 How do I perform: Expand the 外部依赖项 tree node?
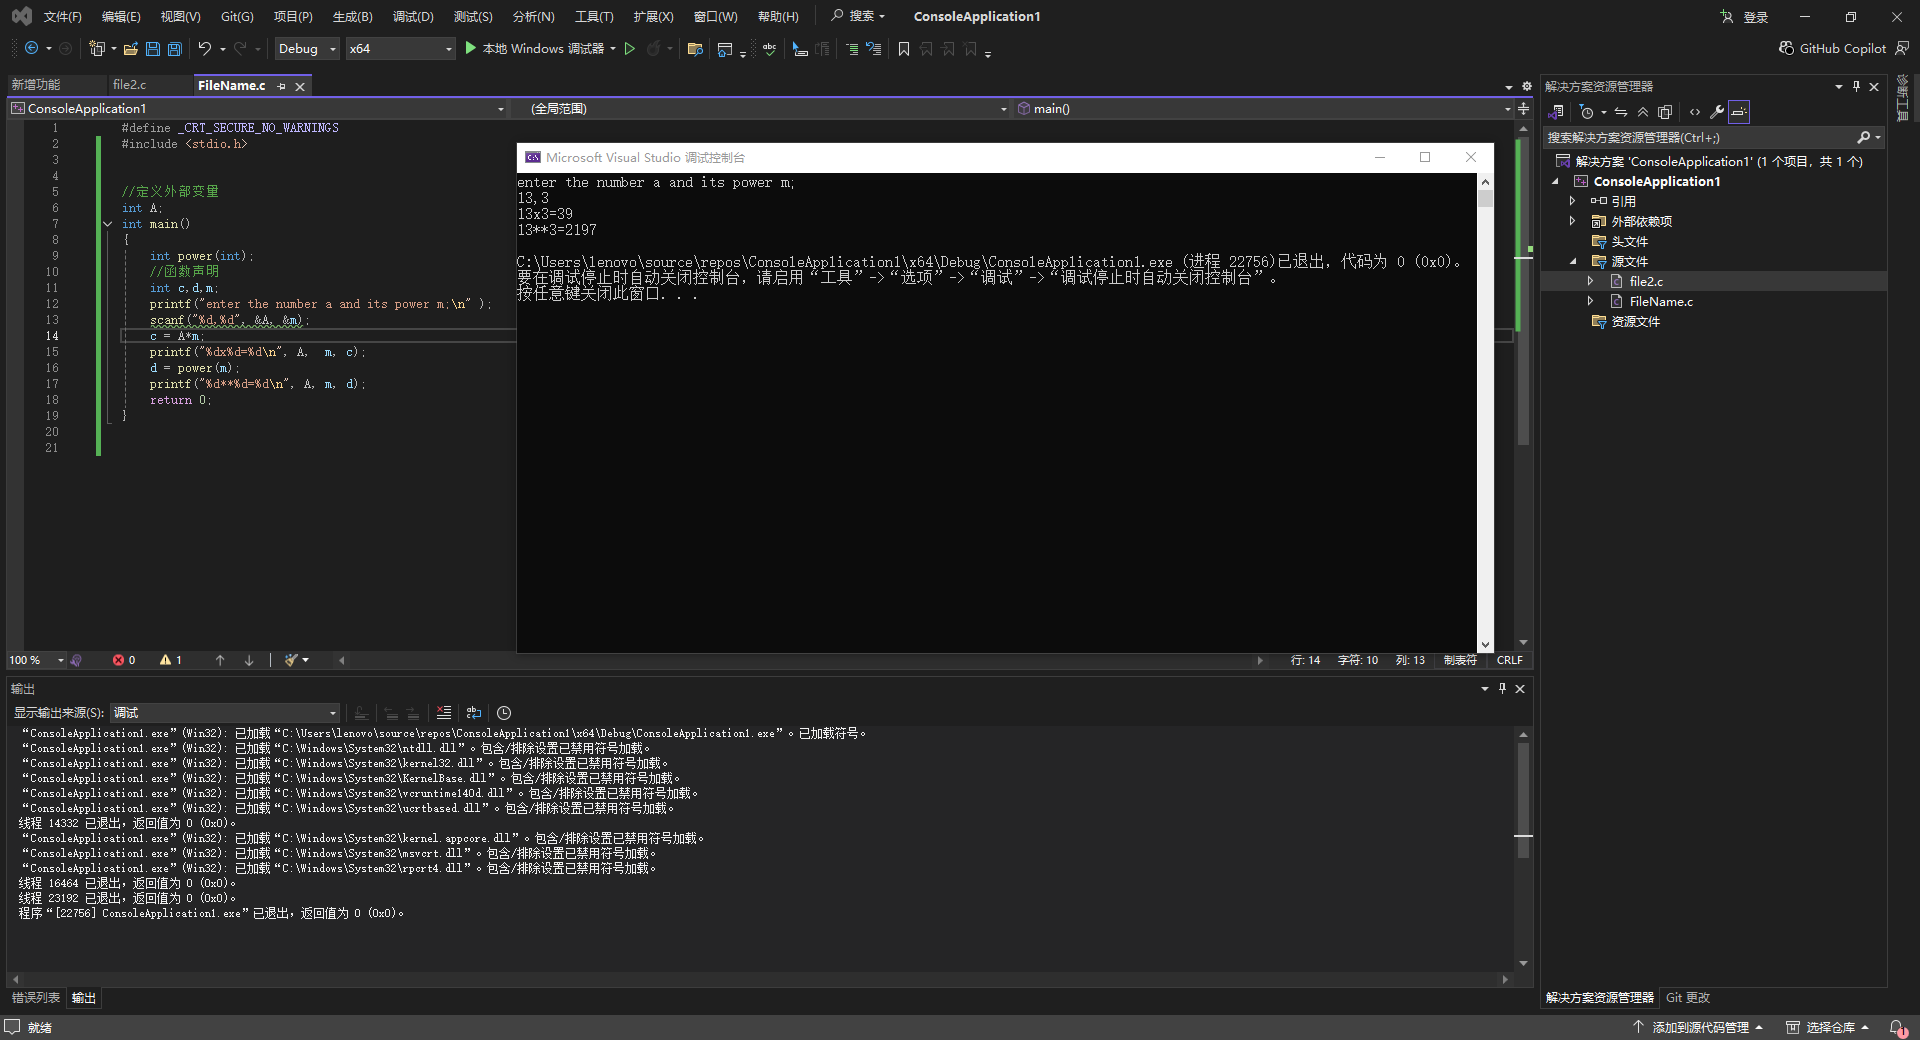coord(1572,221)
